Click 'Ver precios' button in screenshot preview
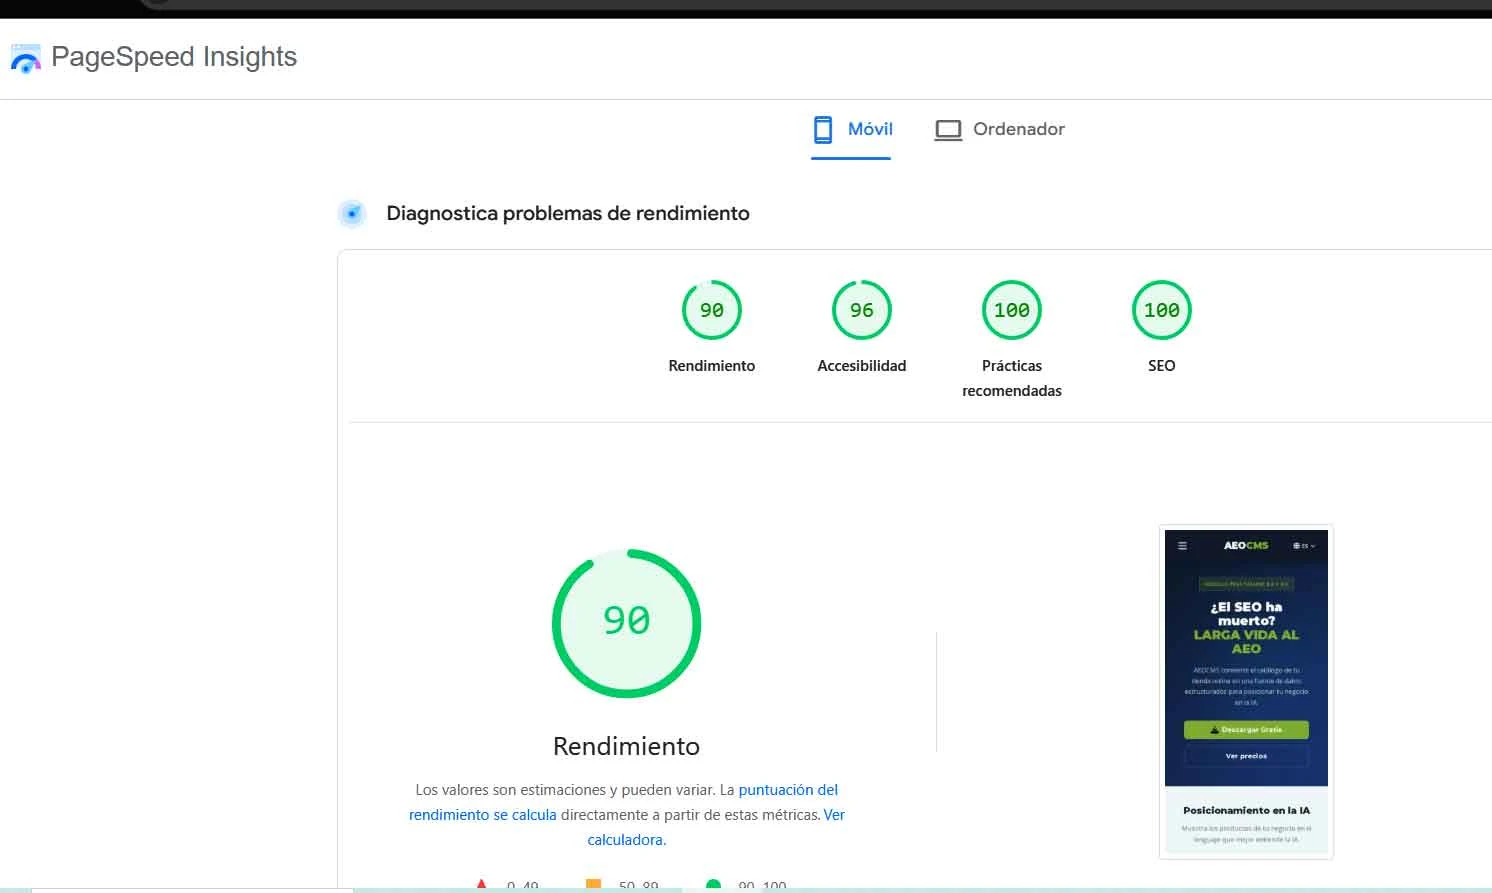 (x=1246, y=756)
